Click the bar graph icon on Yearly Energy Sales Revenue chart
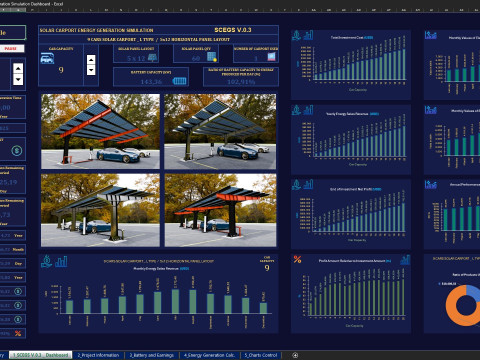 pyautogui.click(x=308, y=110)
